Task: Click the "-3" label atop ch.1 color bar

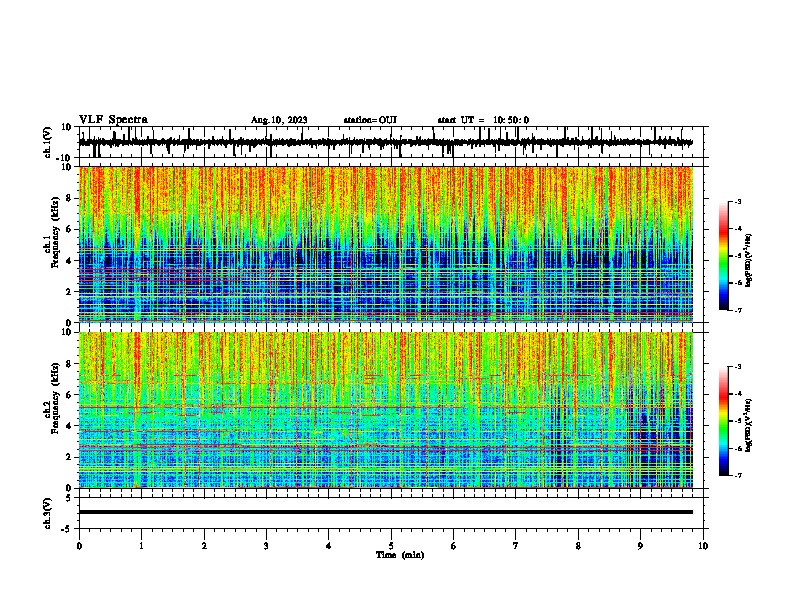Action: pos(738,201)
